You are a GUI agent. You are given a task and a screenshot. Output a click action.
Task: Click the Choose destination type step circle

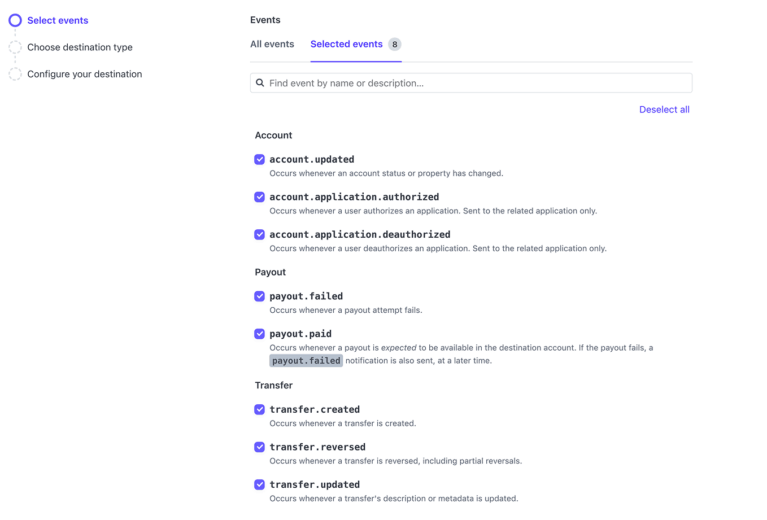click(15, 47)
